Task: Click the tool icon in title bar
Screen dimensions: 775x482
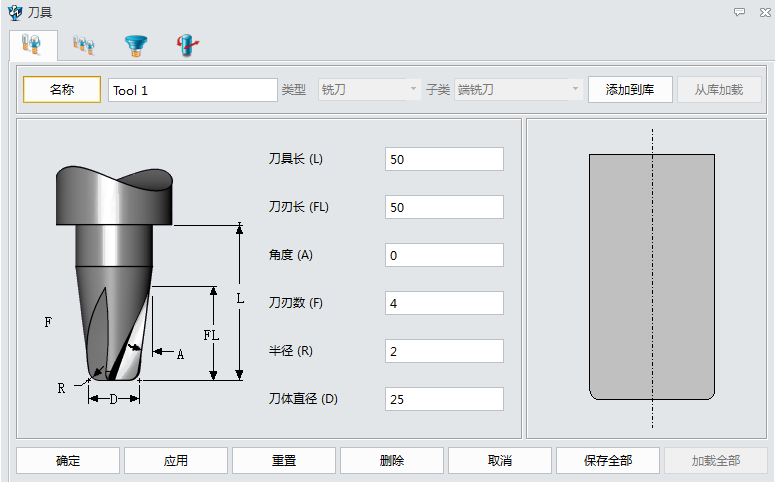Action: (13, 12)
